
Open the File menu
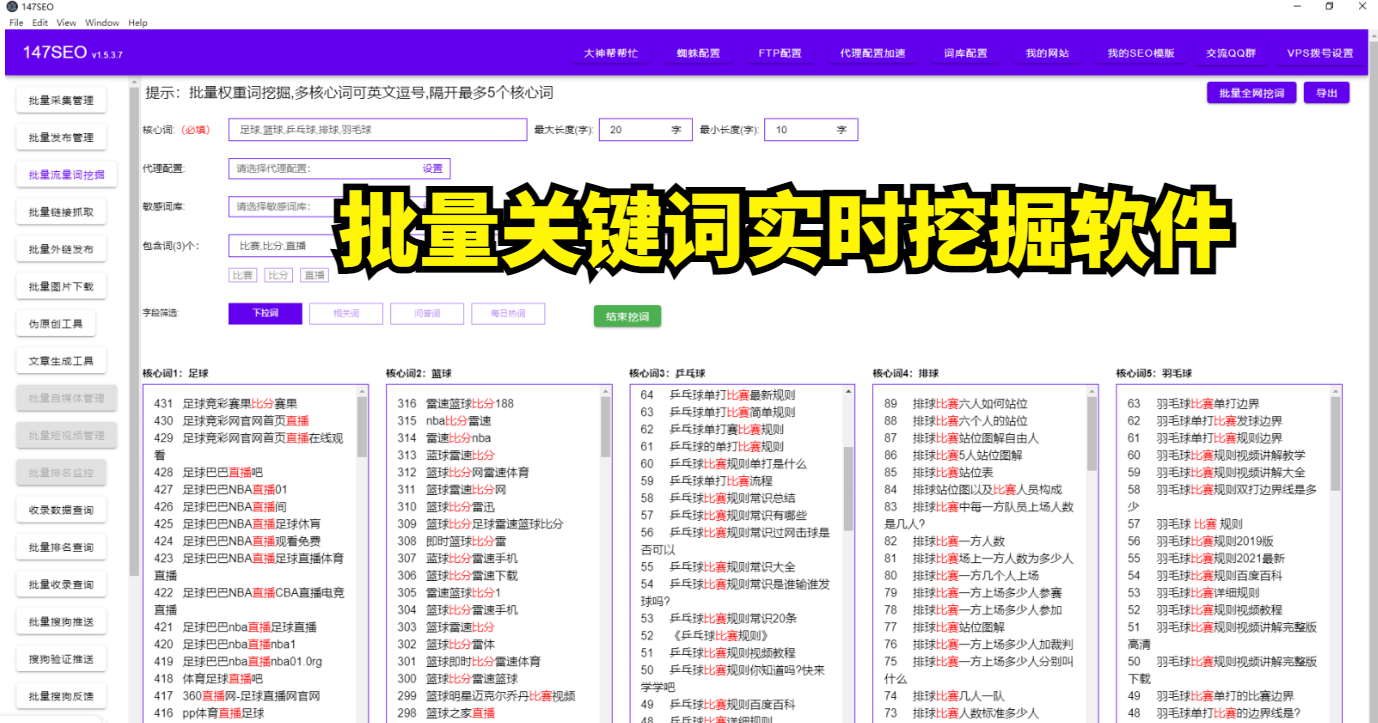pos(17,22)
